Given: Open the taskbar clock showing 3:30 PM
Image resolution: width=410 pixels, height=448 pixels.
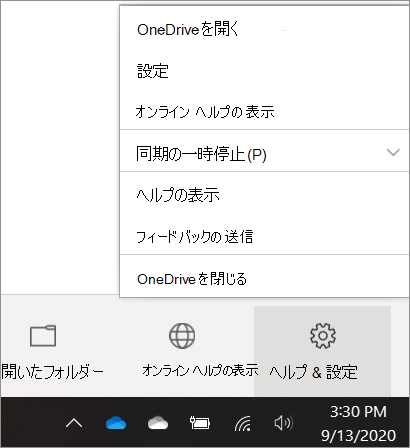Looking at the screenshot, I should pos(358,423).
